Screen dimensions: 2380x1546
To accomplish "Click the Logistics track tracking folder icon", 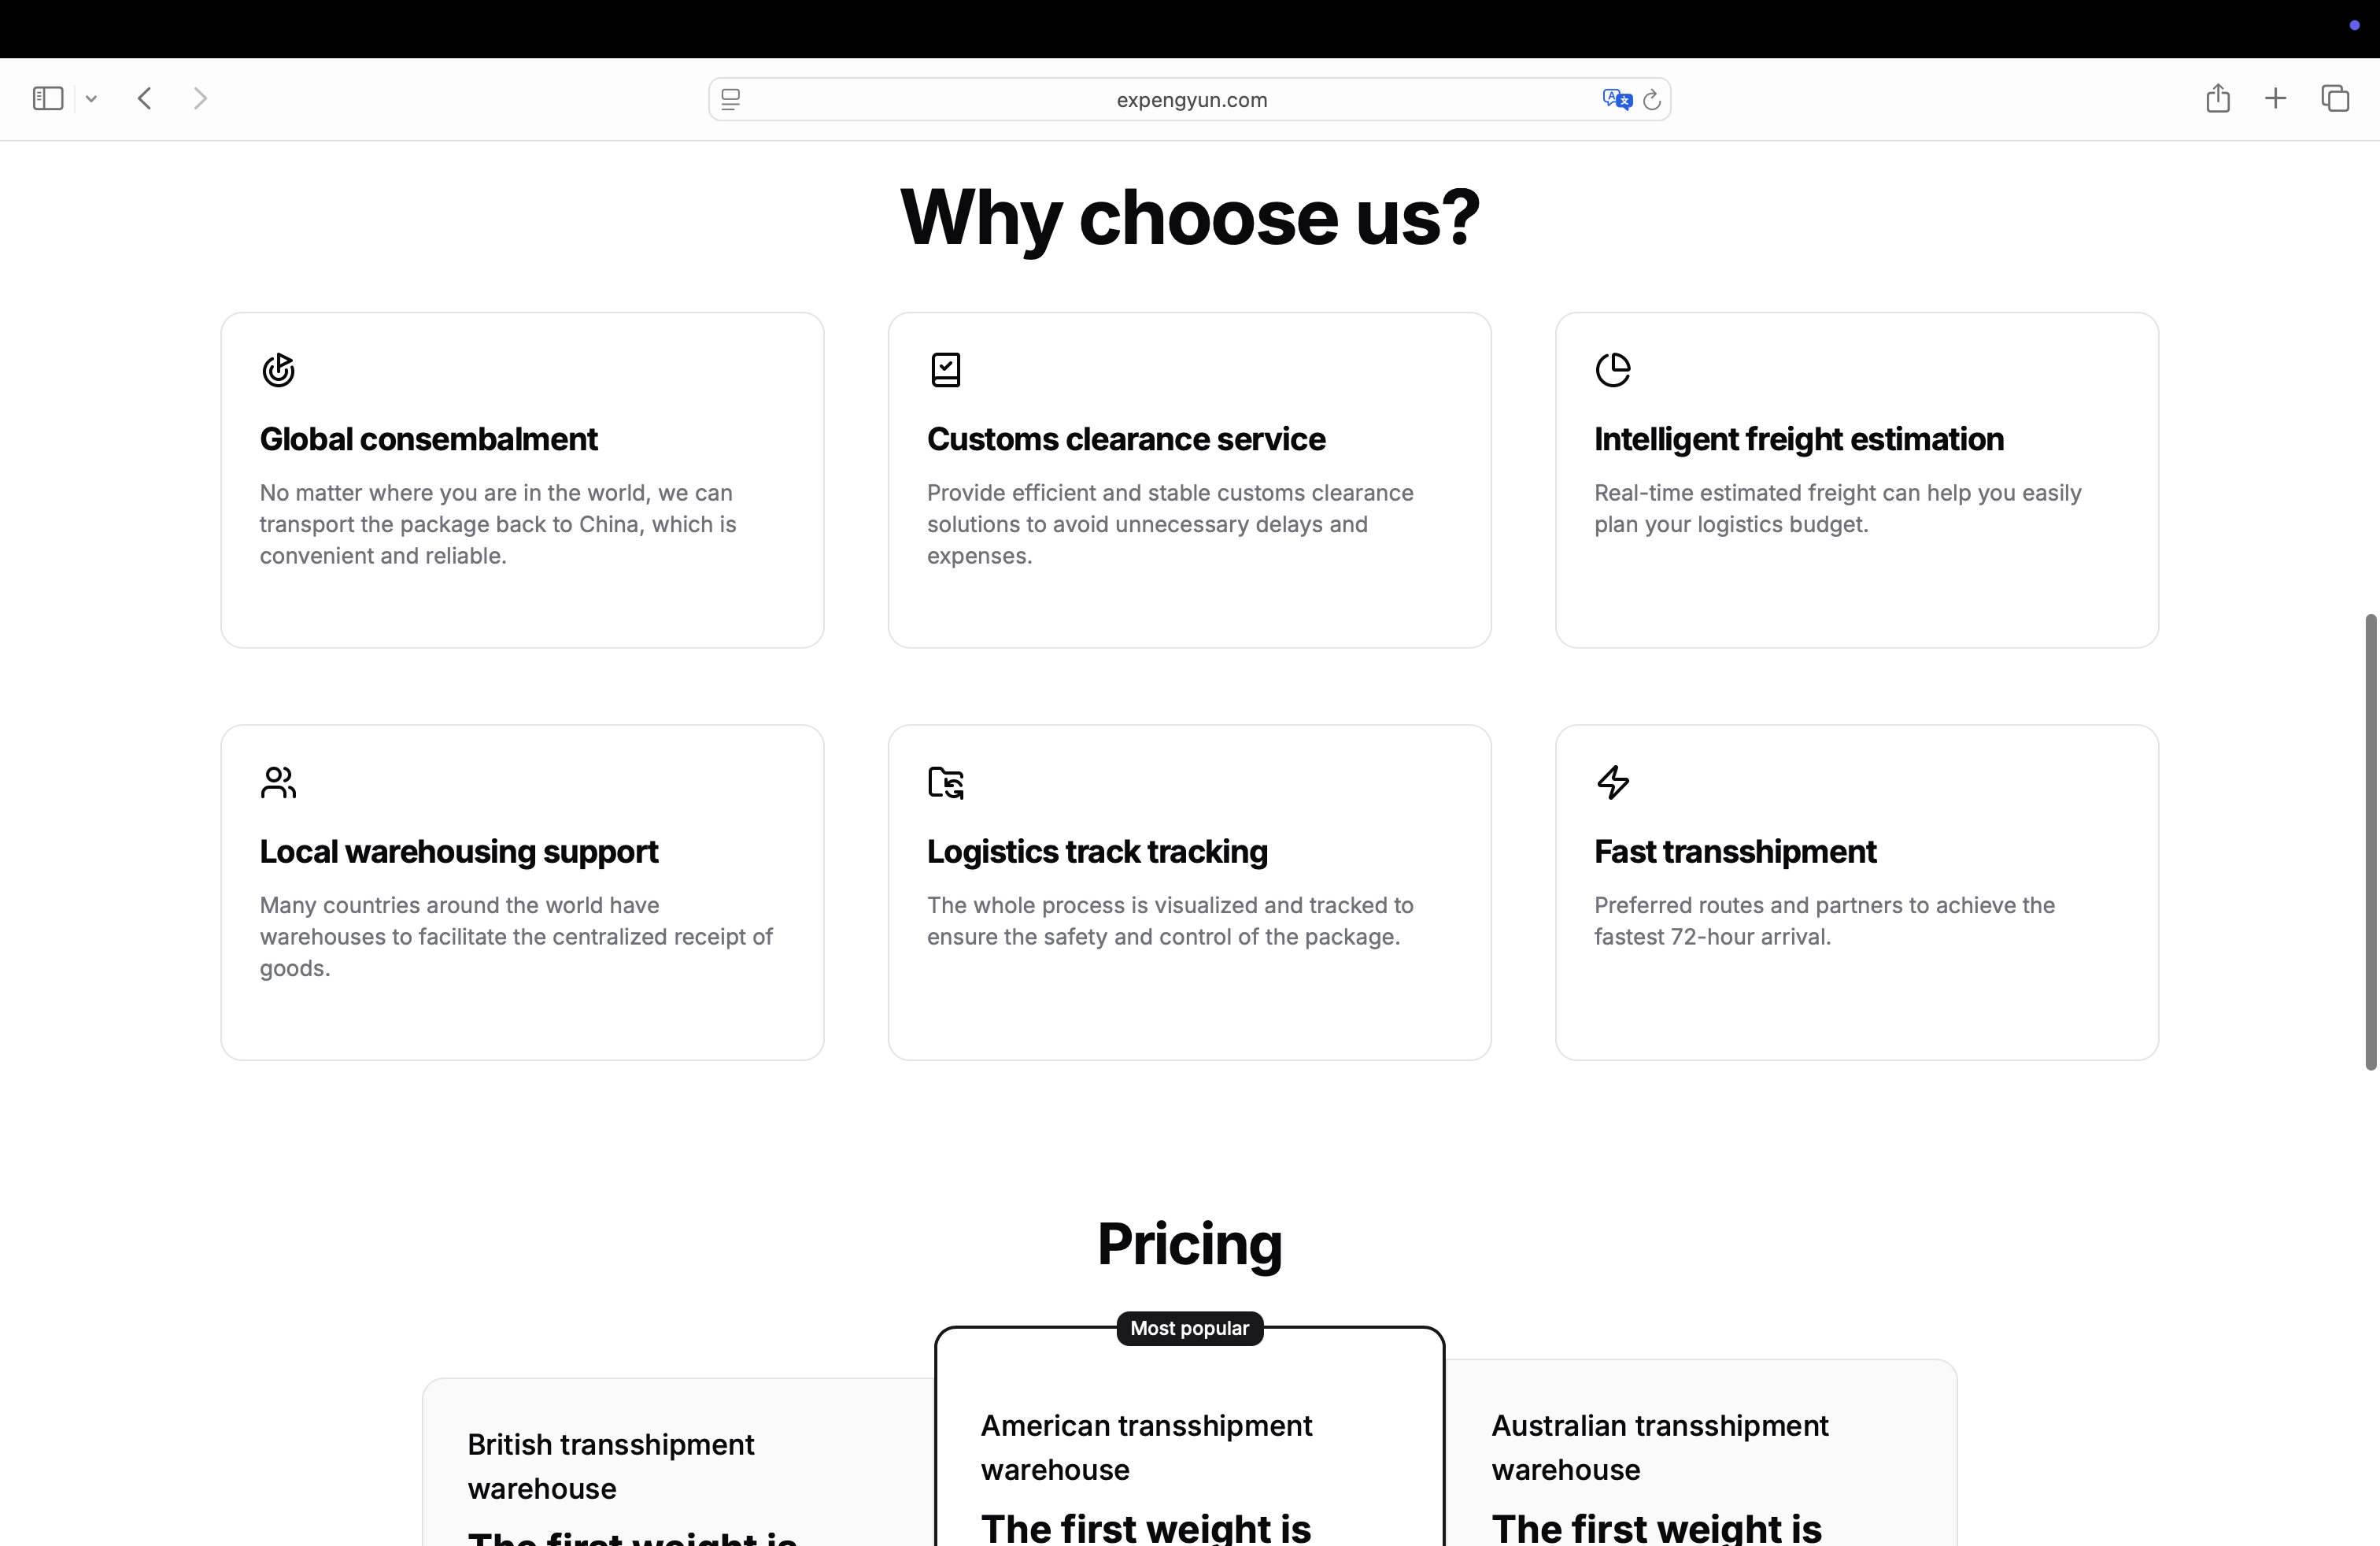I will (945, 782).
